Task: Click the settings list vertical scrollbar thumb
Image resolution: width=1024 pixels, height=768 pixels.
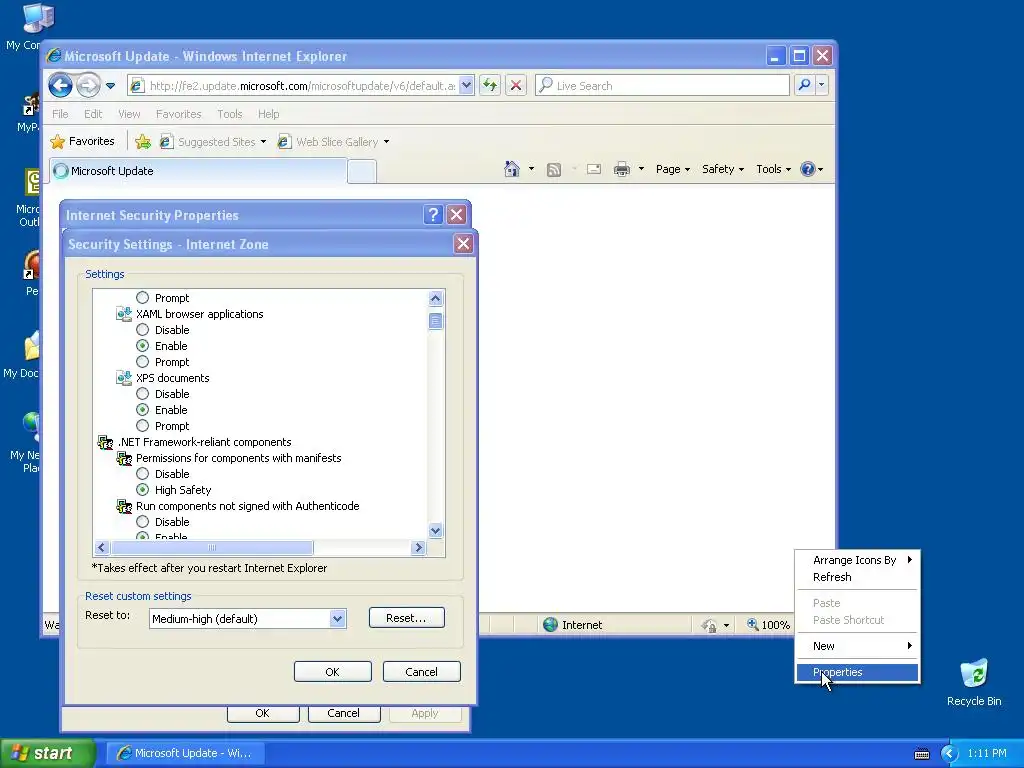Action: [436, 321]
